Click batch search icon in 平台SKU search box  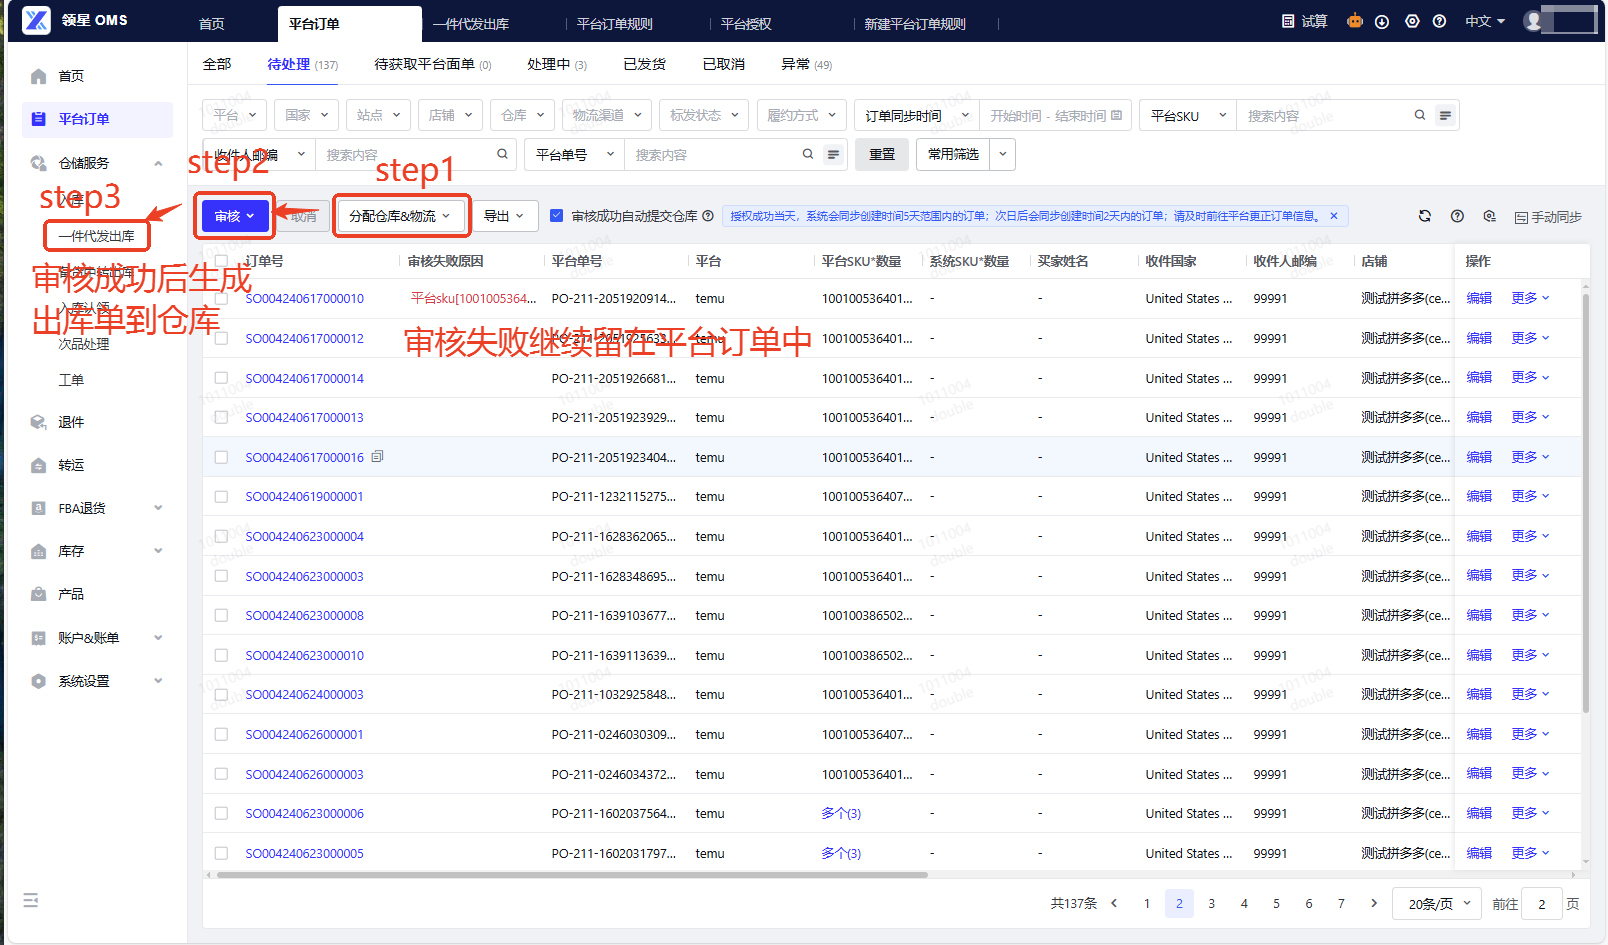click(1445, 116)
